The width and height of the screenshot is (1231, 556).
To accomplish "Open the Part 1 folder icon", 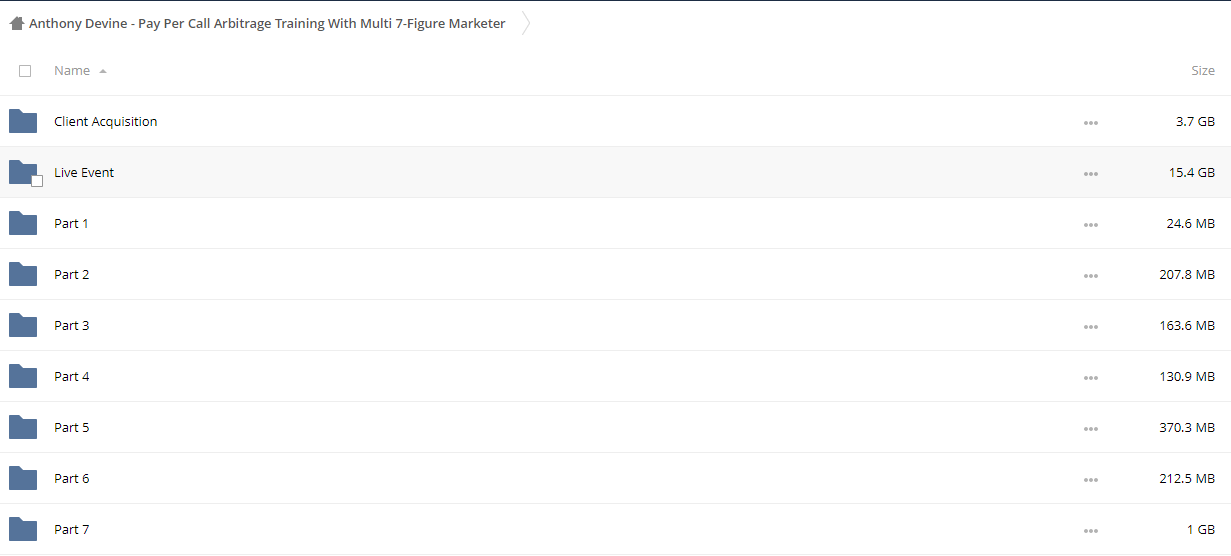I will click(x=23, y=224).
